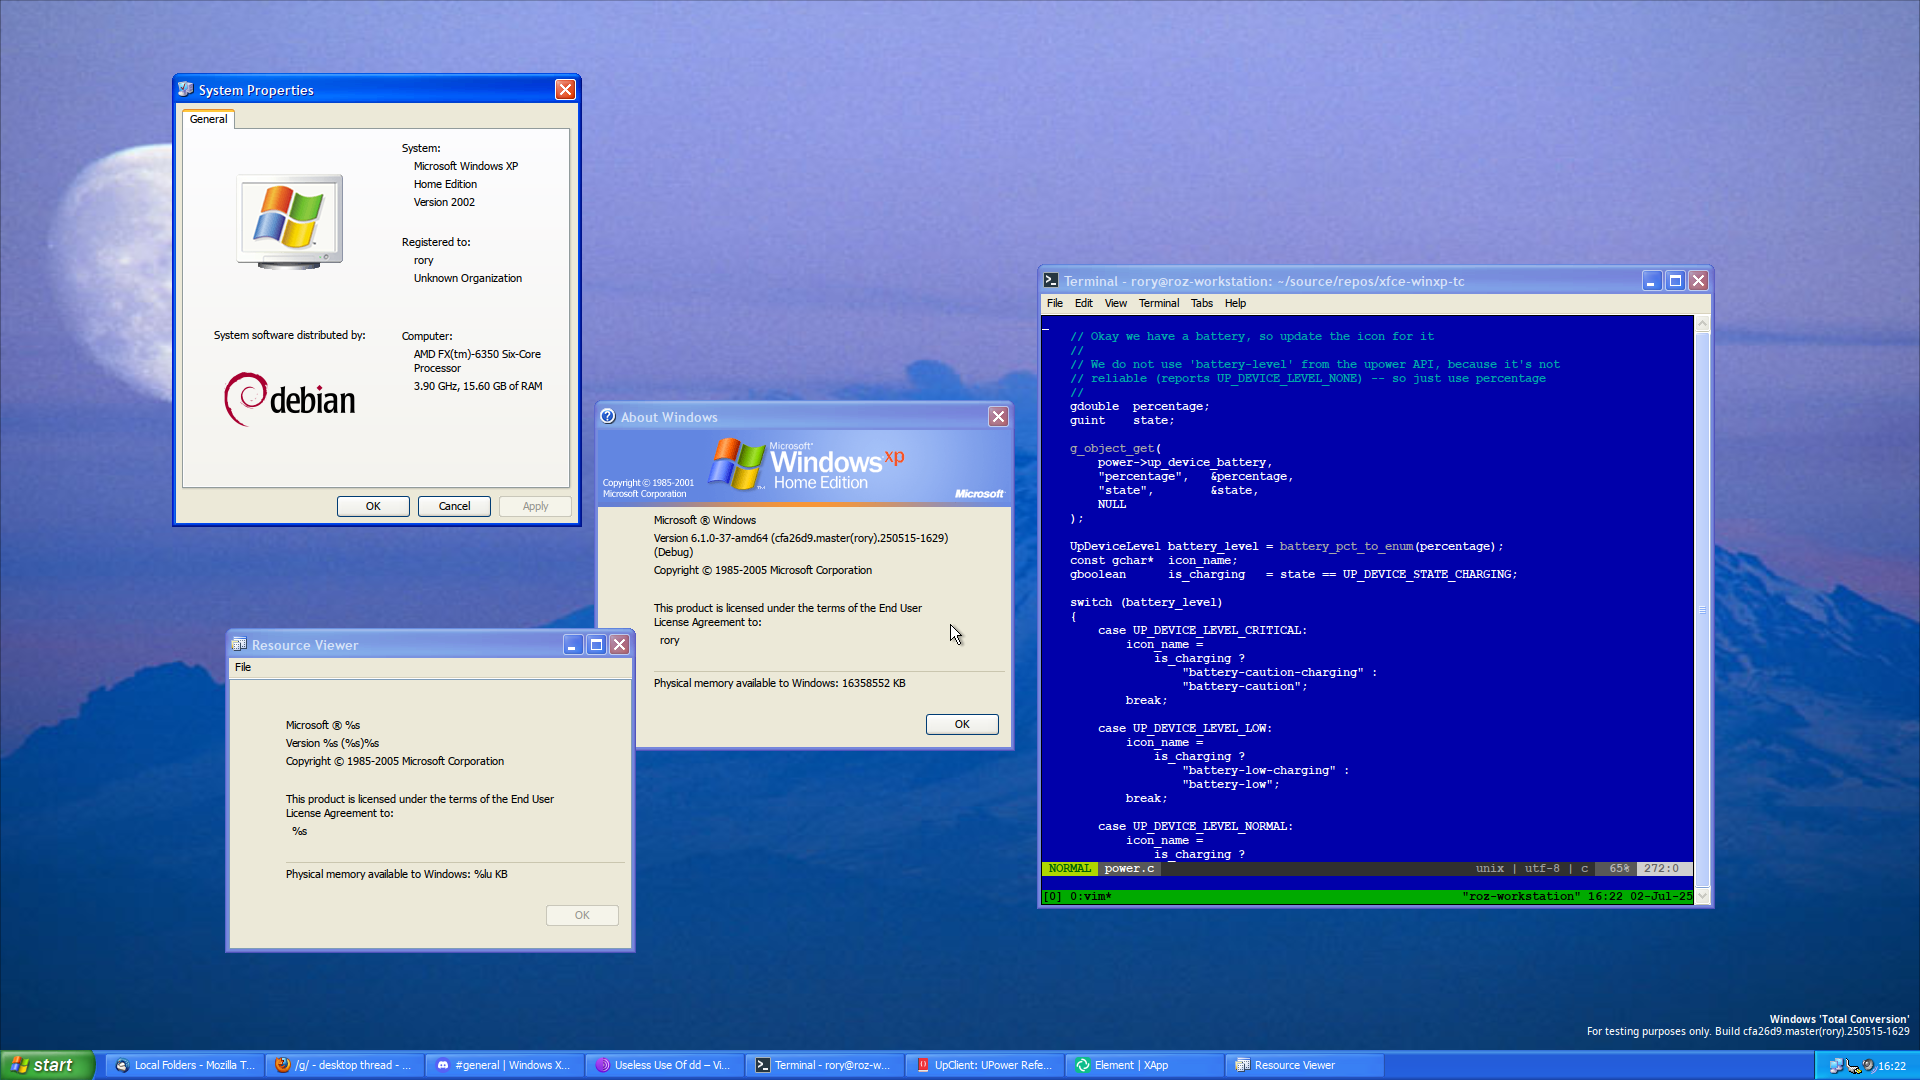Click '3.90 GHz, 15.60 GB of RAM' text
1920x1080 pixels.
[x=478, y=386]
